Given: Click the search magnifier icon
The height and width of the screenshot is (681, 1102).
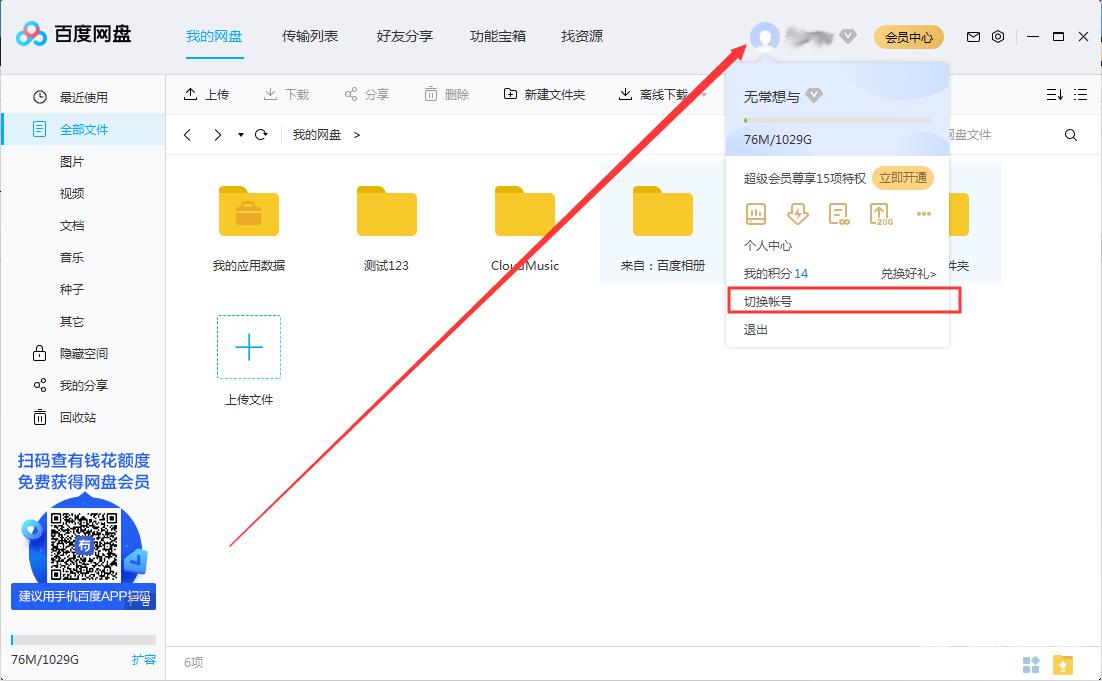Looking at the screenshot, I should point(1070,134).
